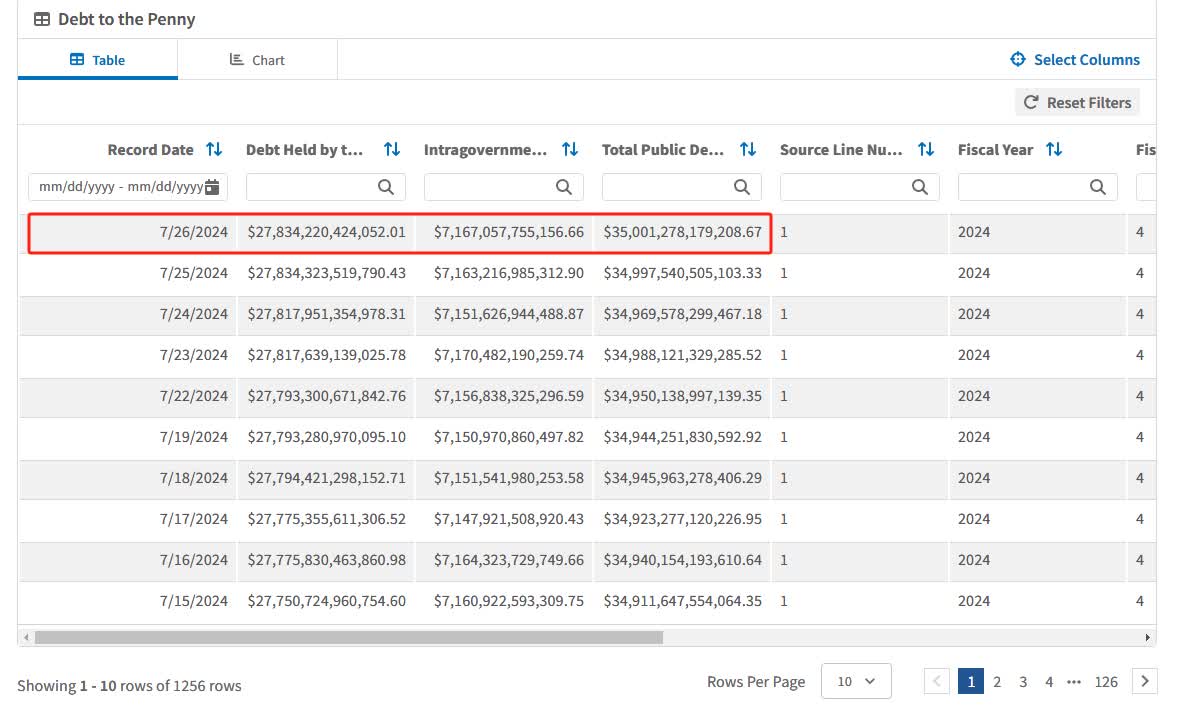
Task: Select the Table tab
Action: 98,60
